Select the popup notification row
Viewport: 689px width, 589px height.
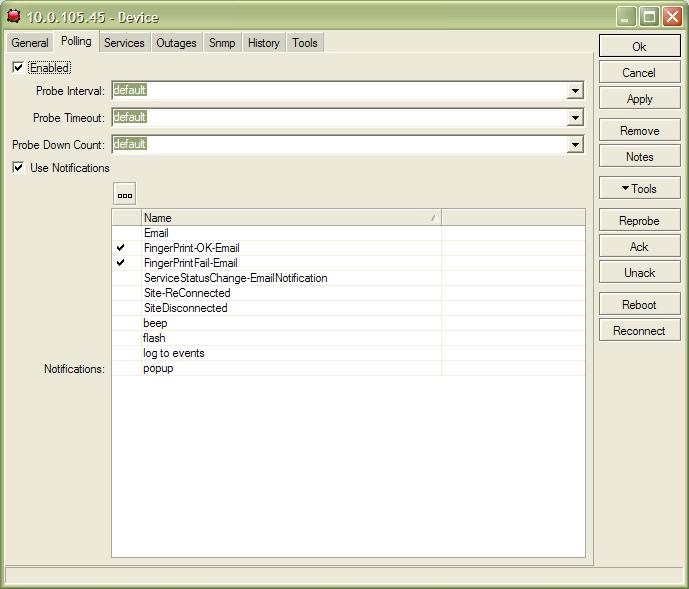(348, 368)
